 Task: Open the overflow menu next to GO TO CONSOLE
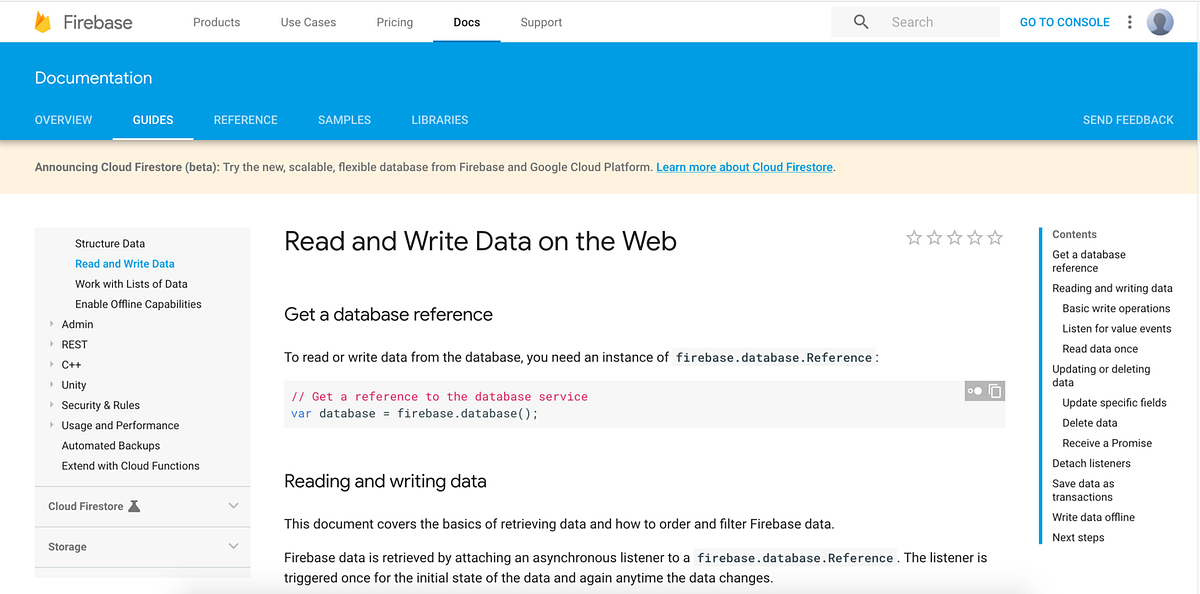[x=1129, y=21]
